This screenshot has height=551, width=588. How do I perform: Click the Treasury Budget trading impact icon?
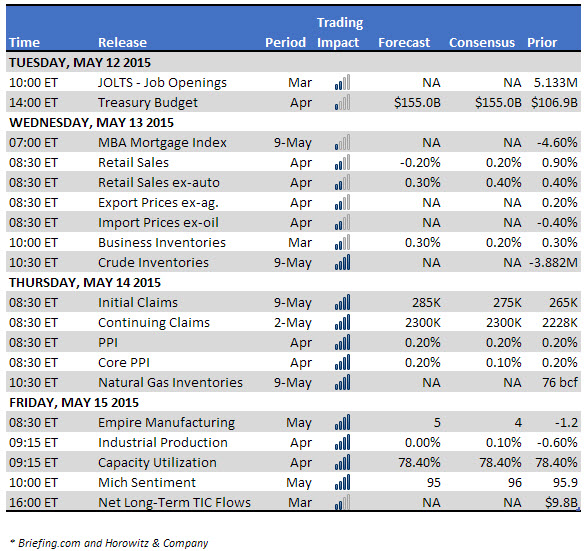pyautogui.click(x=342, y=102)
